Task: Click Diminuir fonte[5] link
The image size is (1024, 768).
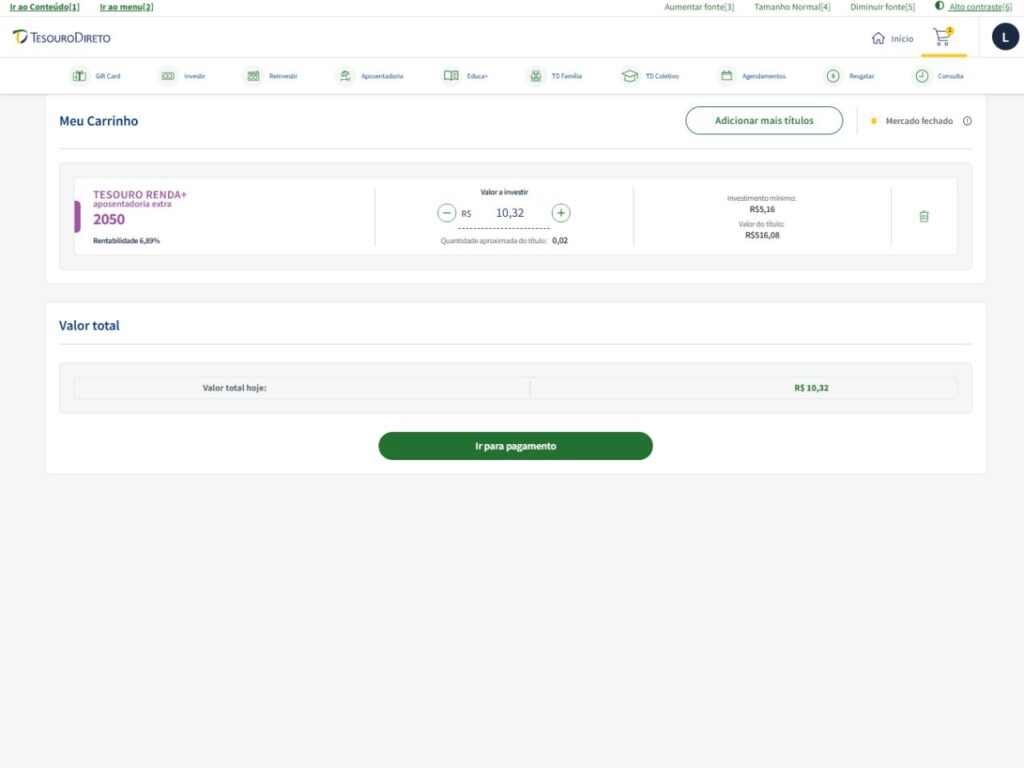Action: tap(882, 7)
